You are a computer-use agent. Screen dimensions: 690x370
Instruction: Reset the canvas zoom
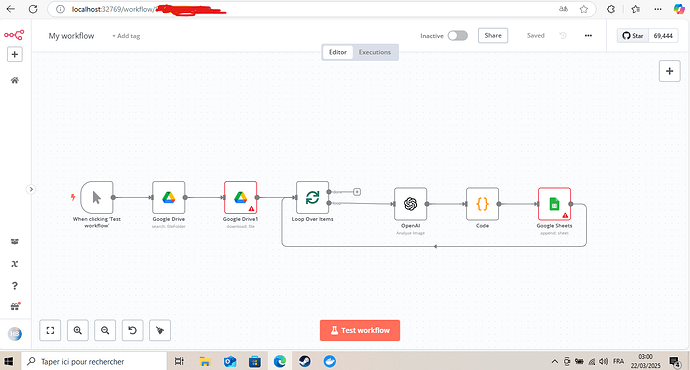[132, 330]
